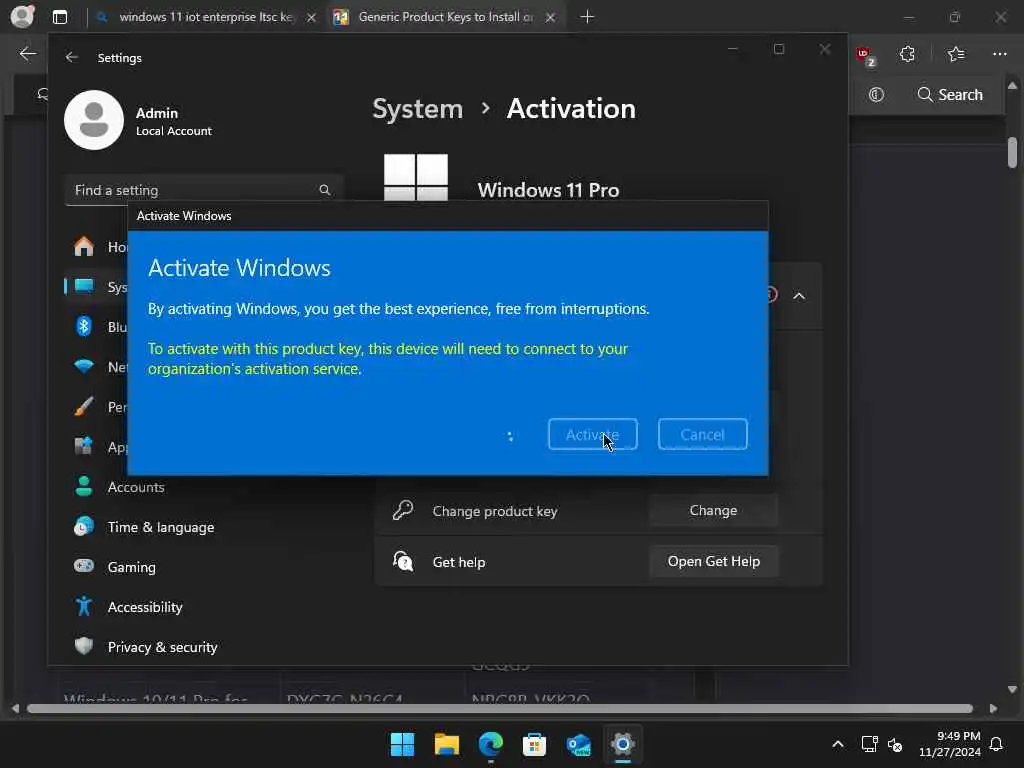Click browser back arrow
This screenshot has height=768, width=1024.
27,54
